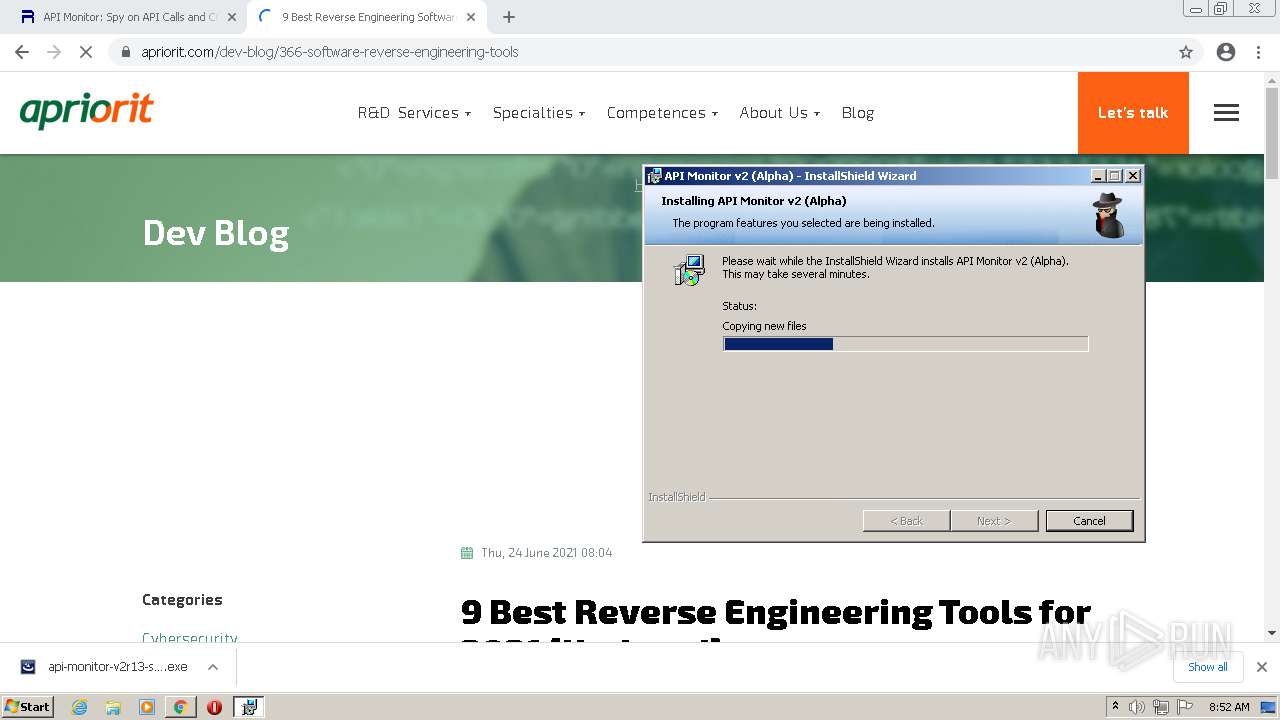Screen dimensions: 1280x720
Task: Open the site hamburger menu
Action: click(1226, 113)
